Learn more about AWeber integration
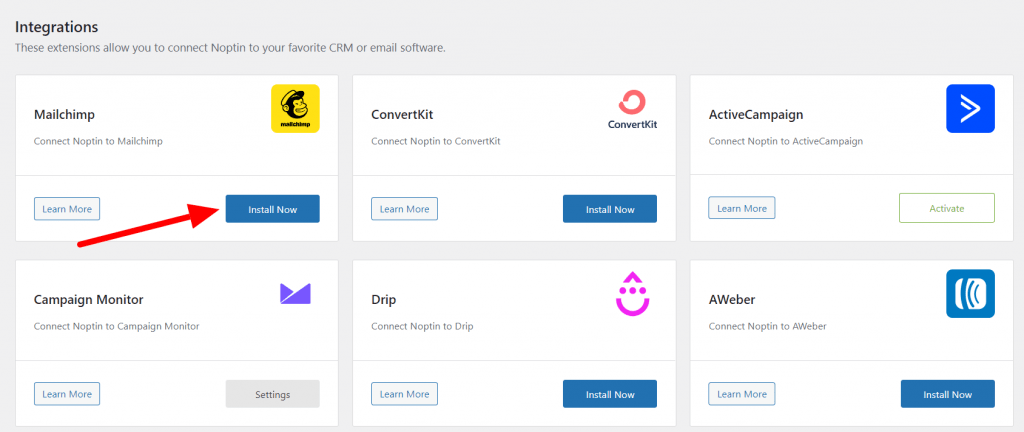This screenshot has width=1024, height=432. 742,394
